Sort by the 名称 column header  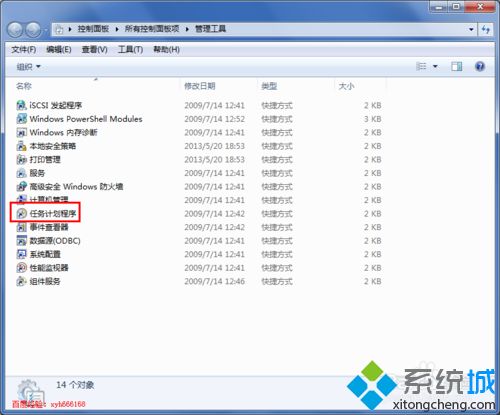pyautogui.click(x=24, y=86)
